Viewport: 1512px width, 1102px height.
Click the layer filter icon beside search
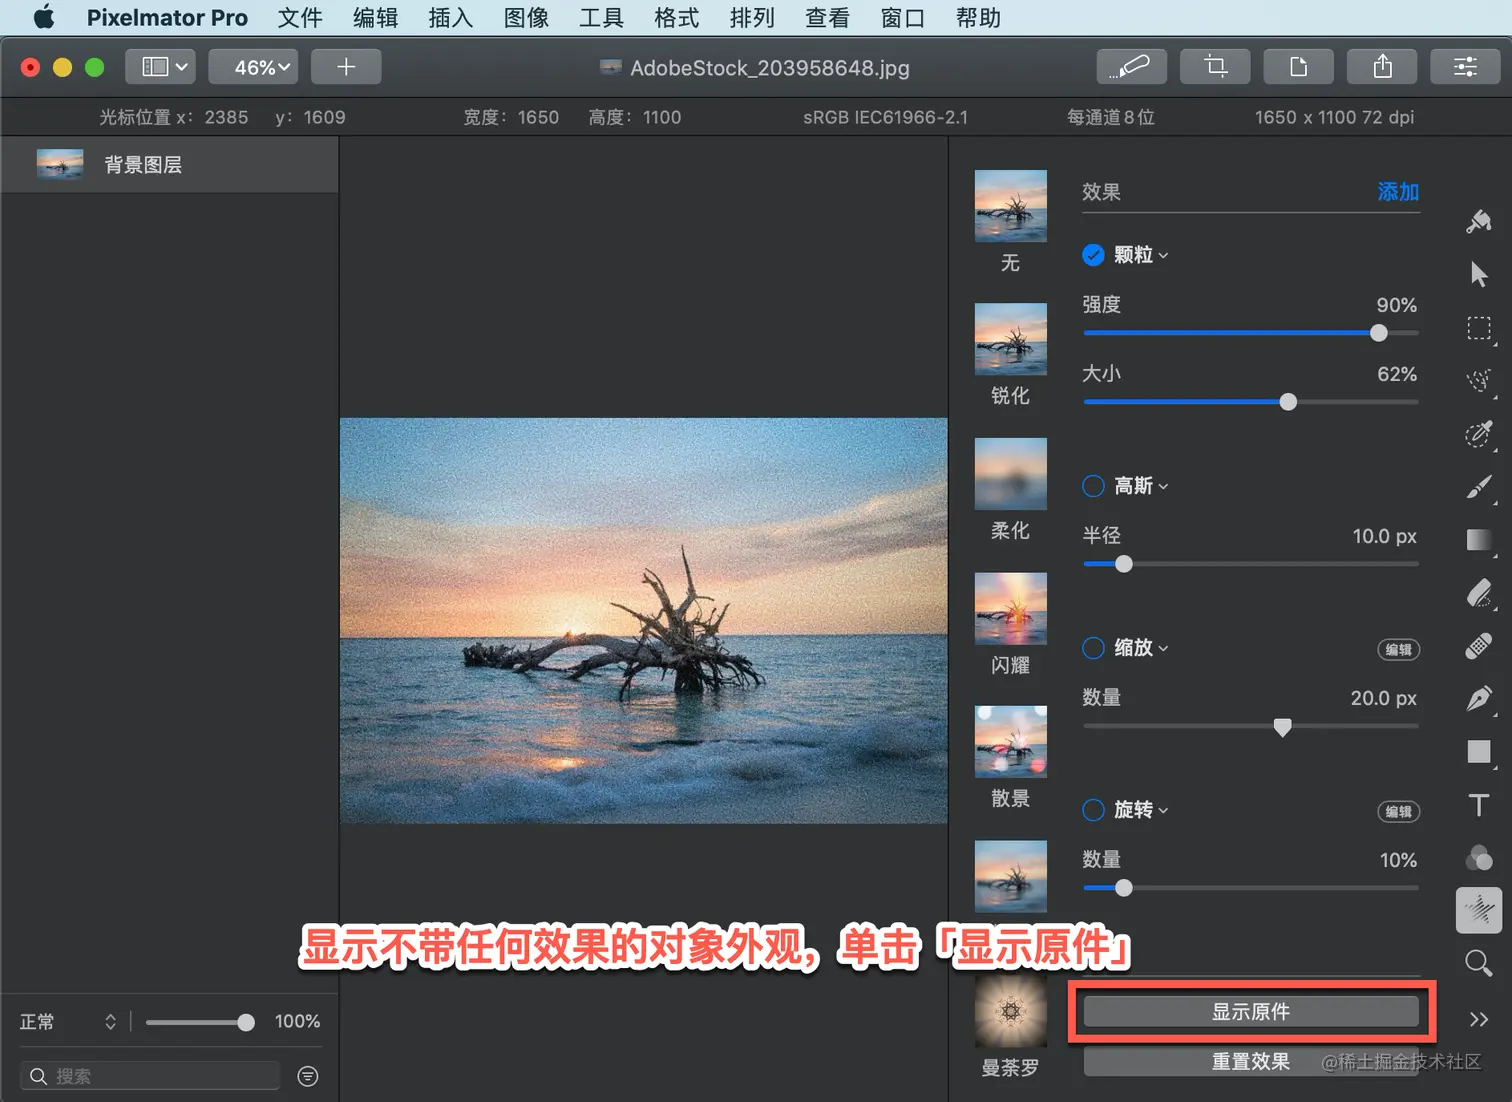[x=308, y=1076]
